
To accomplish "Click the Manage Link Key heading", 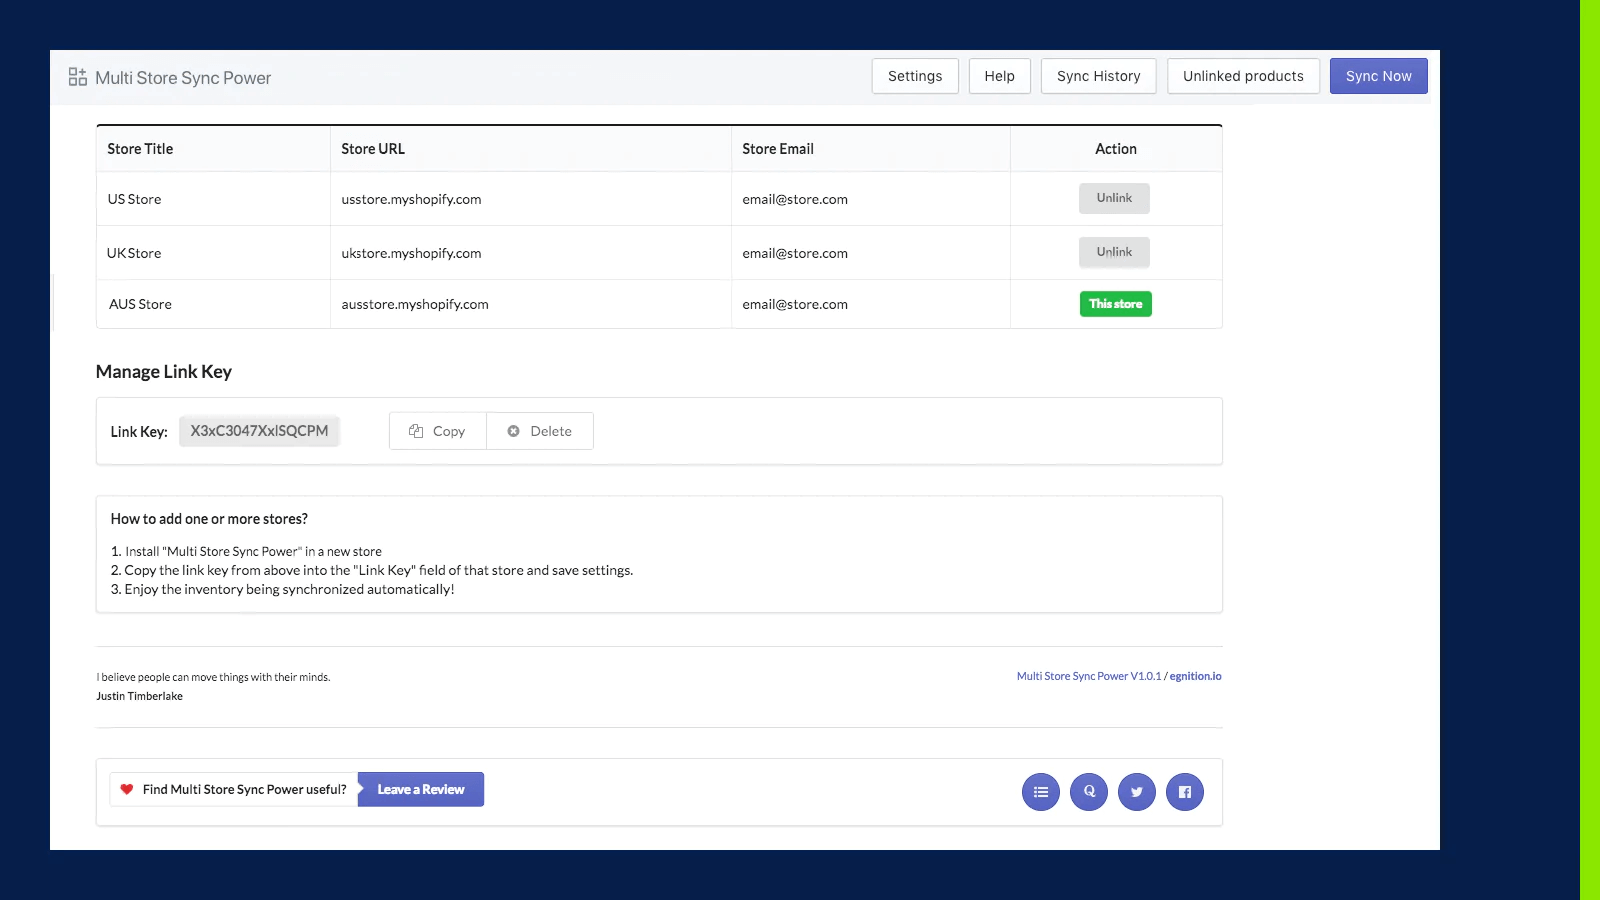I will coord(164,372).
